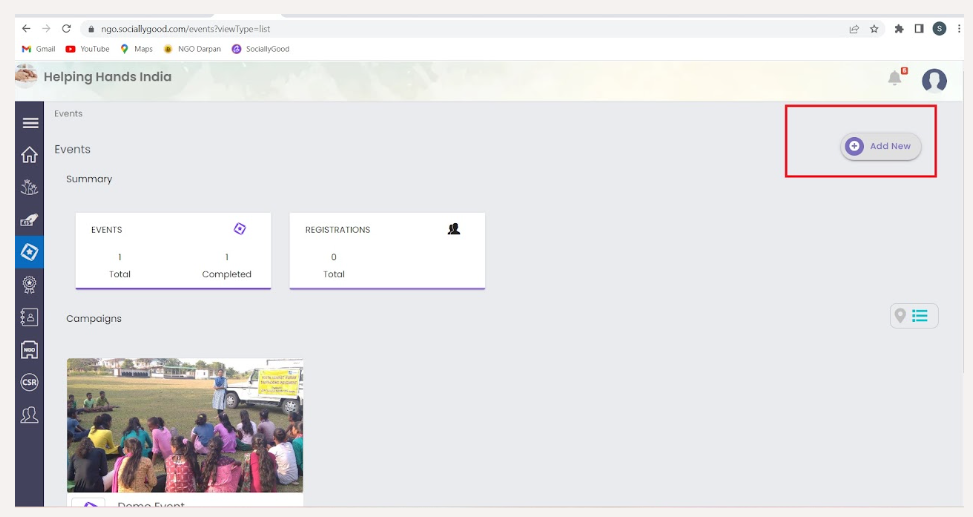Click the address bar URL

[x=186, y=29]
